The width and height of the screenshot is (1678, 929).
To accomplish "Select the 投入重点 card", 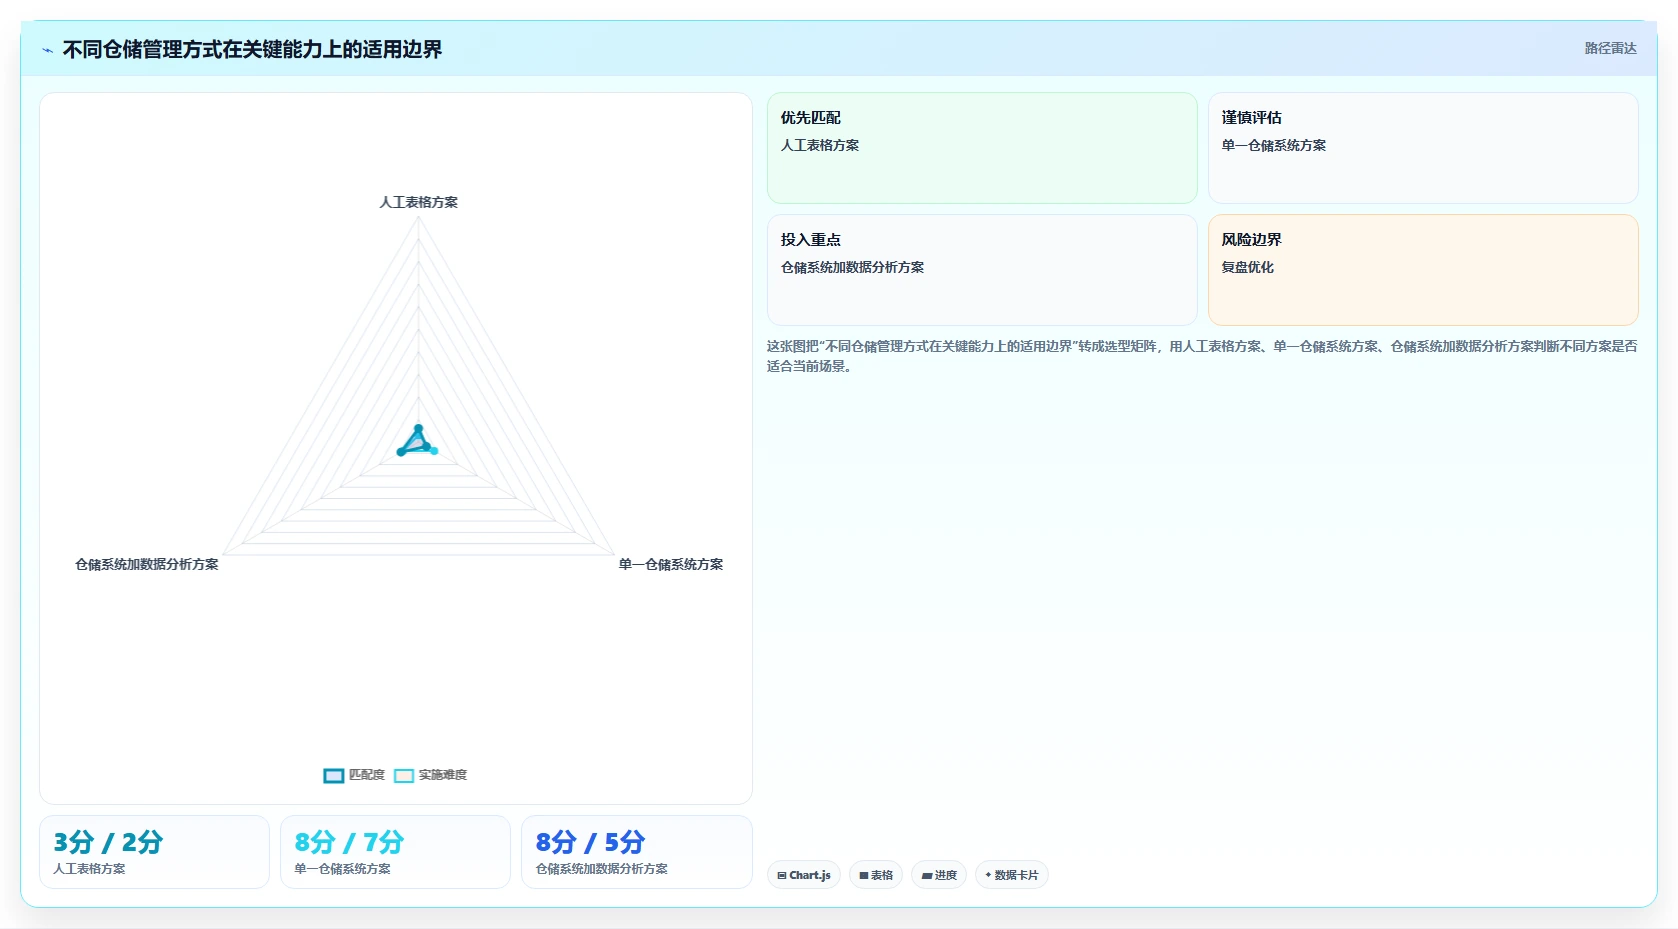I will pos(982,270).
